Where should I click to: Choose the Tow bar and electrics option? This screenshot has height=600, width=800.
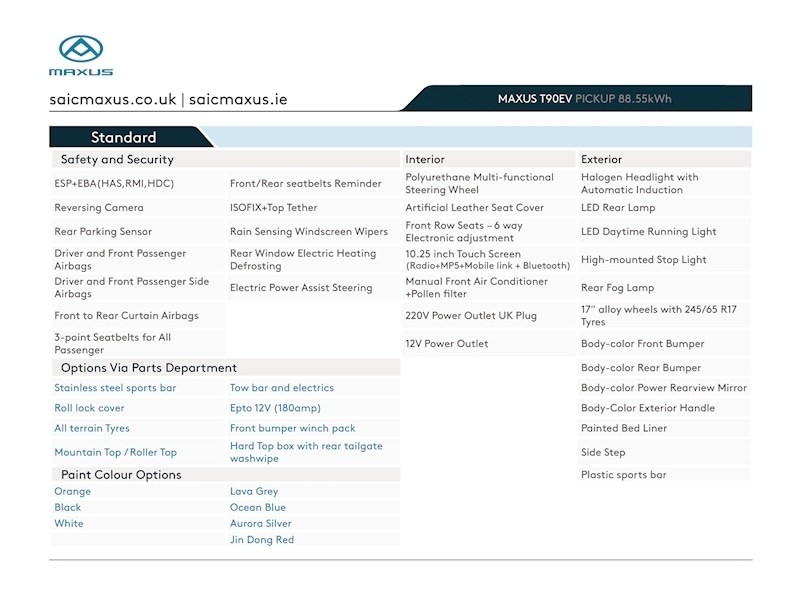282,388
